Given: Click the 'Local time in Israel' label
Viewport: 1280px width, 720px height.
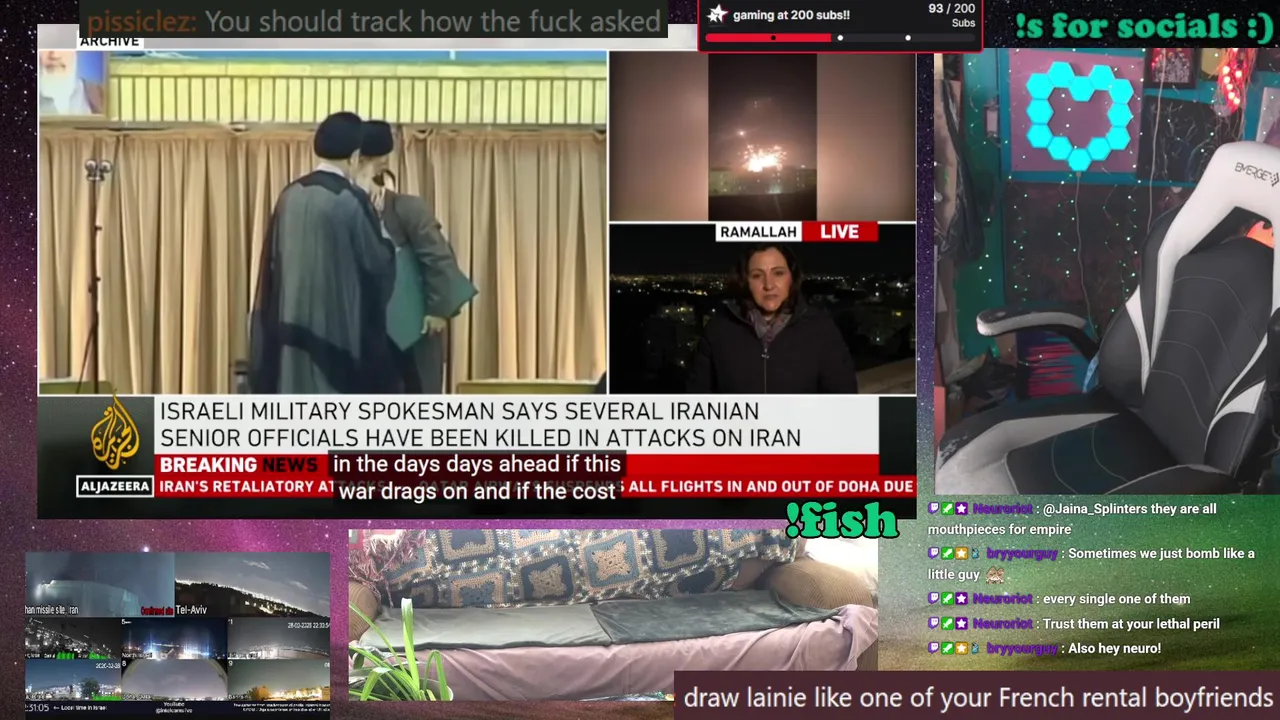Looking at the screenshot, I should pos(80,708).
